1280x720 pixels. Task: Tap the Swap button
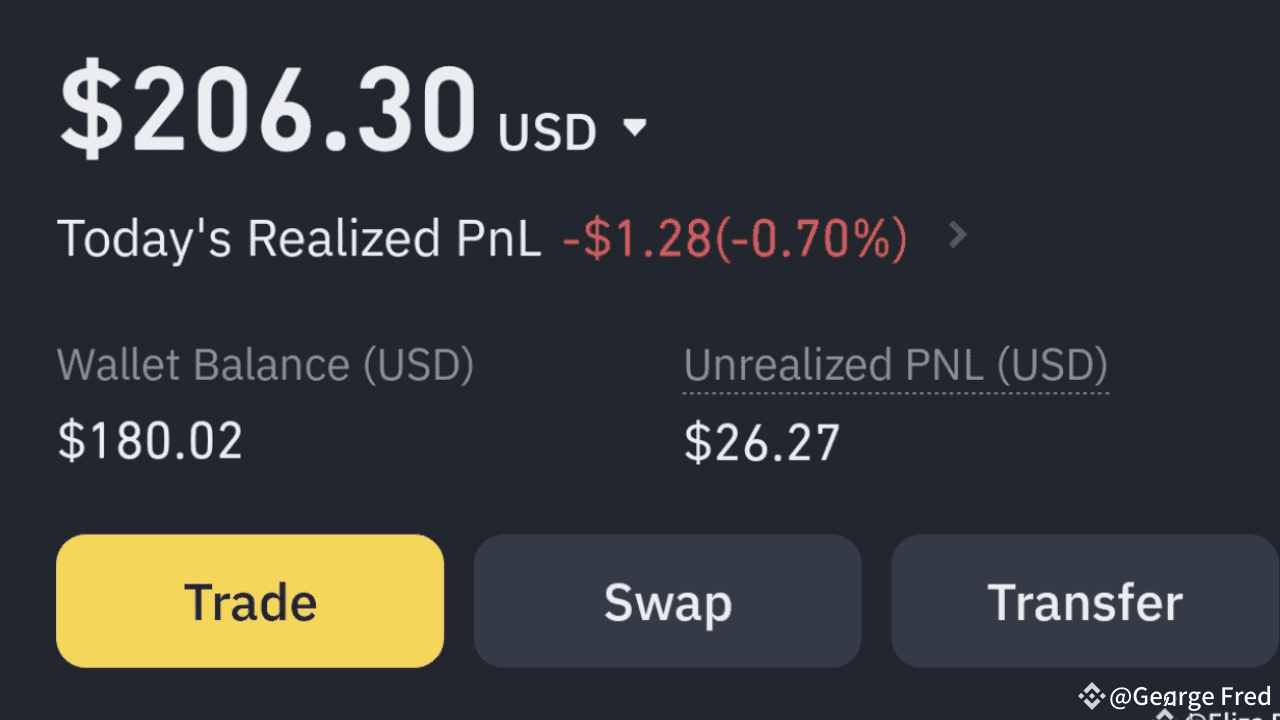[x=667, y=601]
